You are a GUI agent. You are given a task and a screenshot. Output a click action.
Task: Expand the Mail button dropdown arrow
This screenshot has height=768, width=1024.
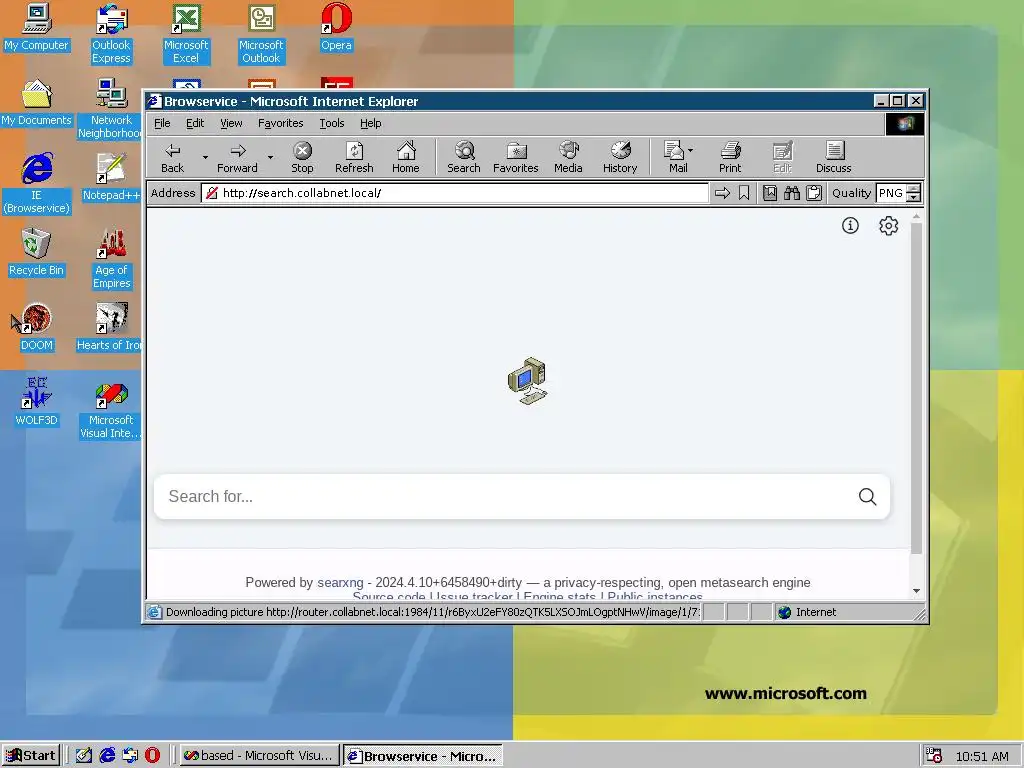point(690,150)
